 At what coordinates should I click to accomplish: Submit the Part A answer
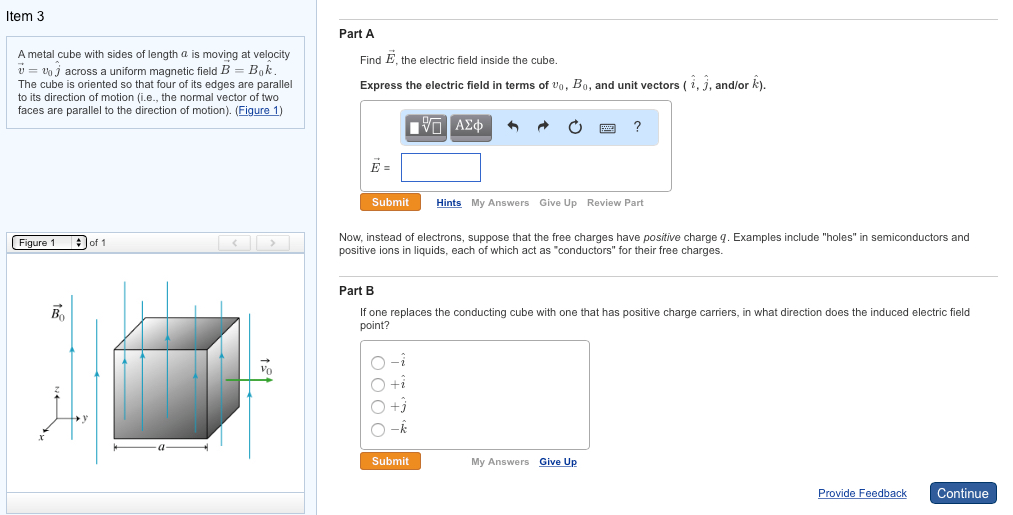390,202
